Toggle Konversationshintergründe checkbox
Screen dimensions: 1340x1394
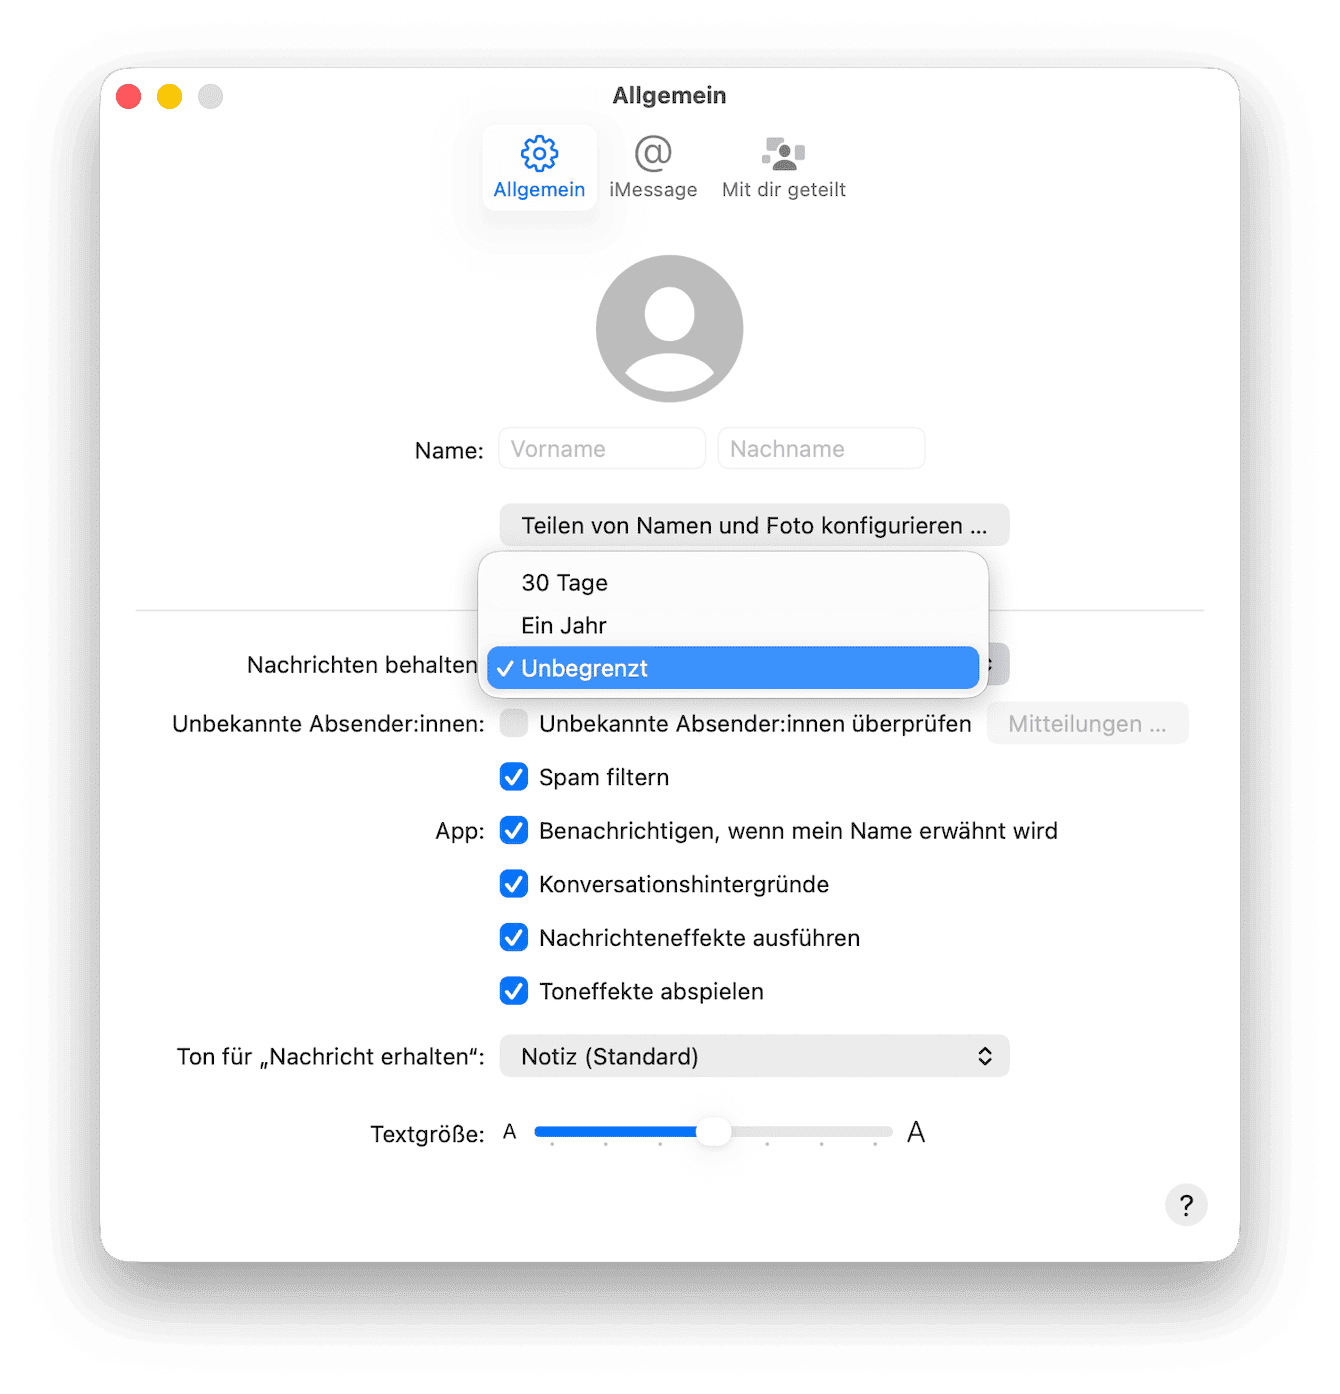coord(514,884)
